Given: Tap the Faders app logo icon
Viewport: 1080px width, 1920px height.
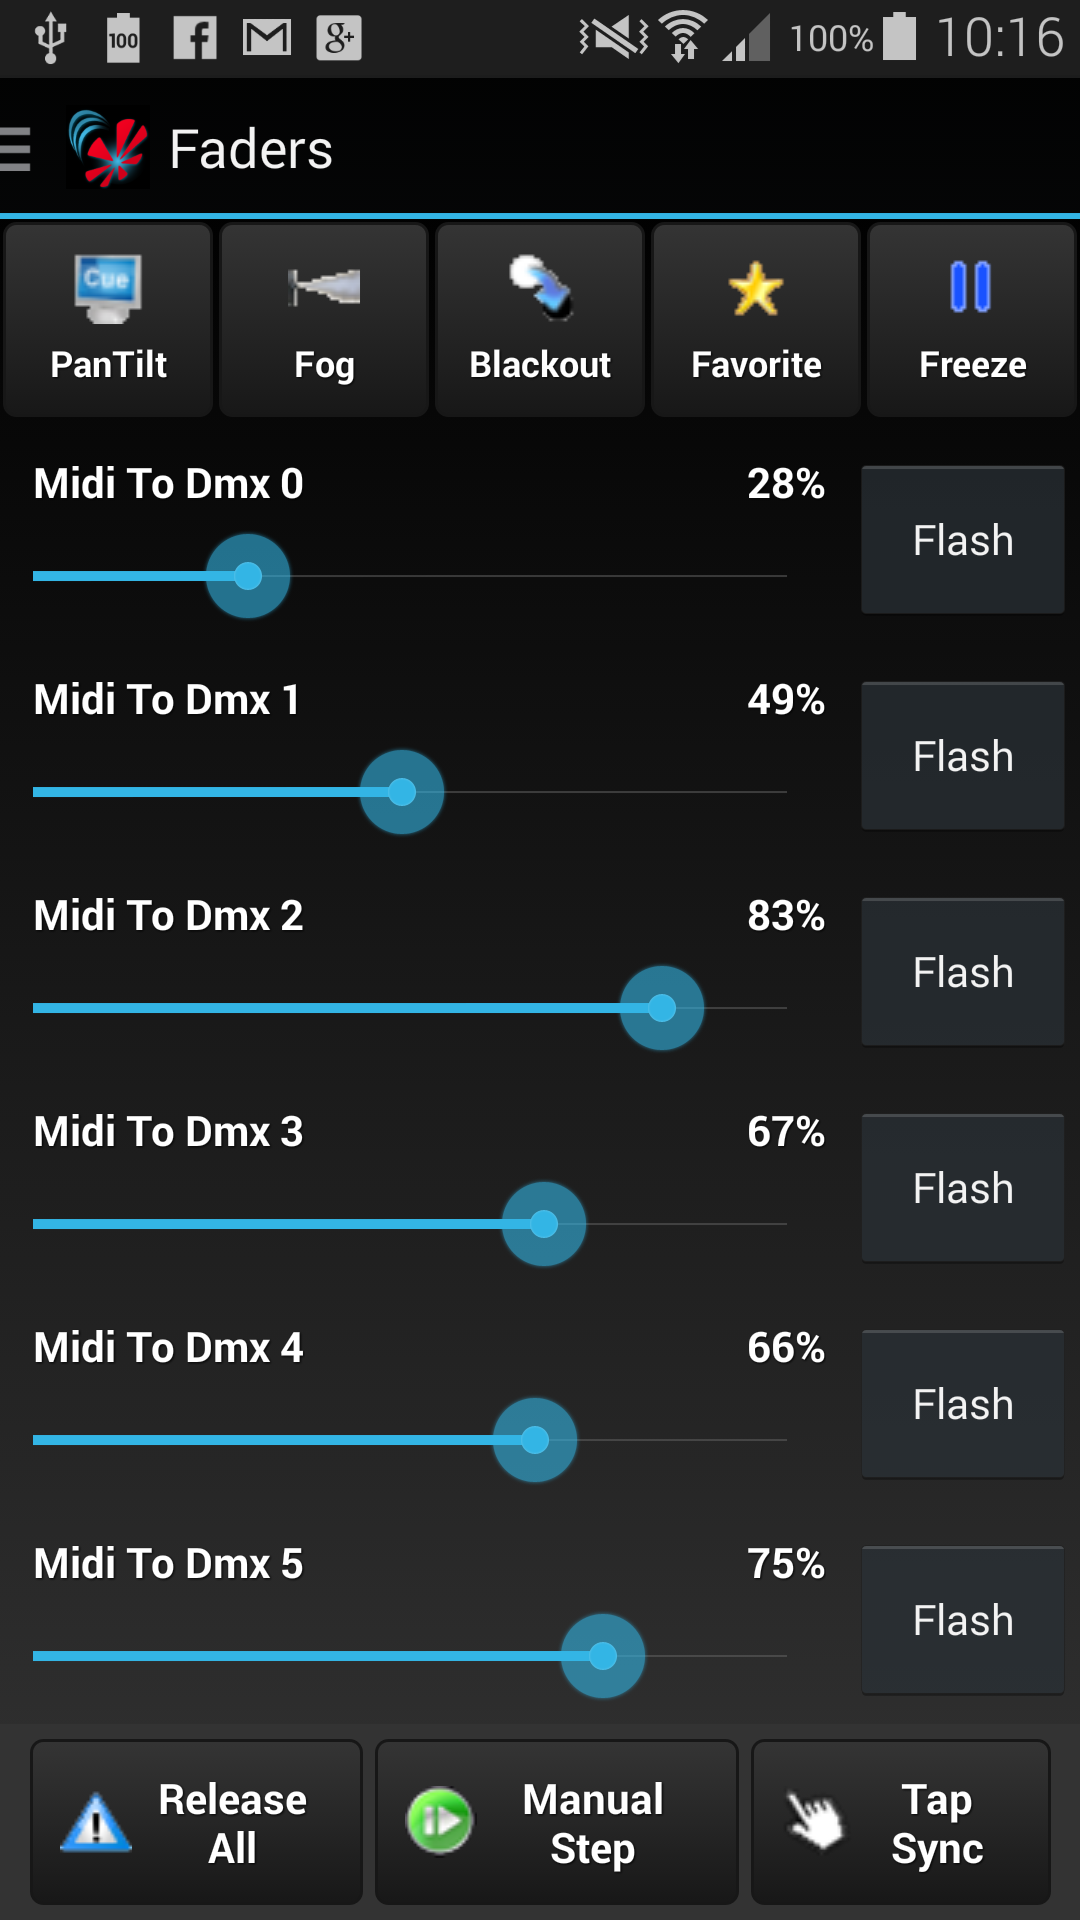Looking at the screenshot, I should coord(108,150).
